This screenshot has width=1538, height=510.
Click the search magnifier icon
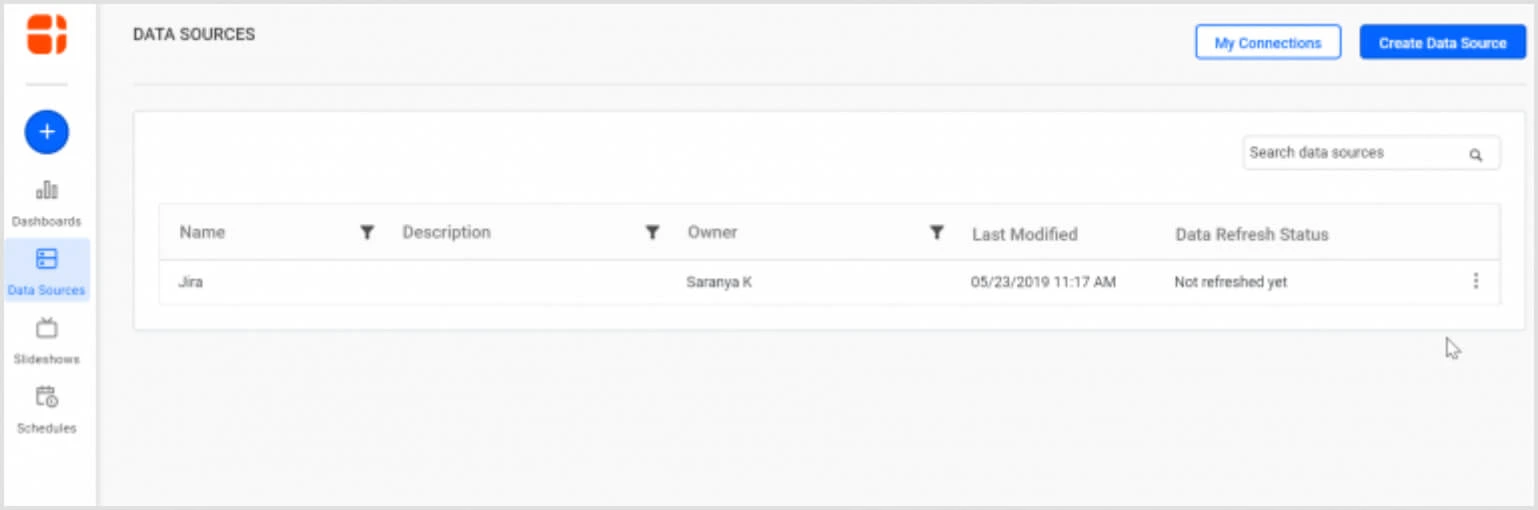click(1475, 155)
